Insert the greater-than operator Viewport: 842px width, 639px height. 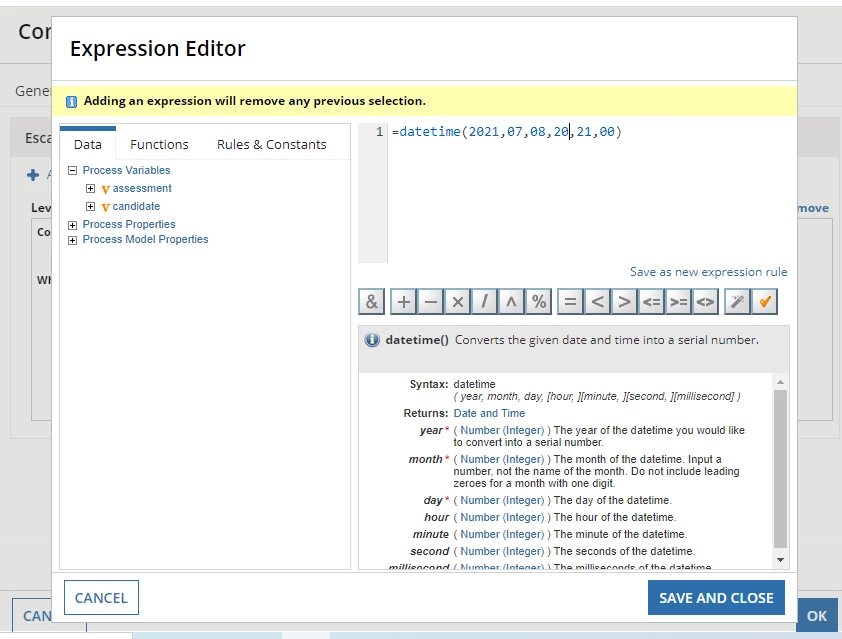(624, 301)
